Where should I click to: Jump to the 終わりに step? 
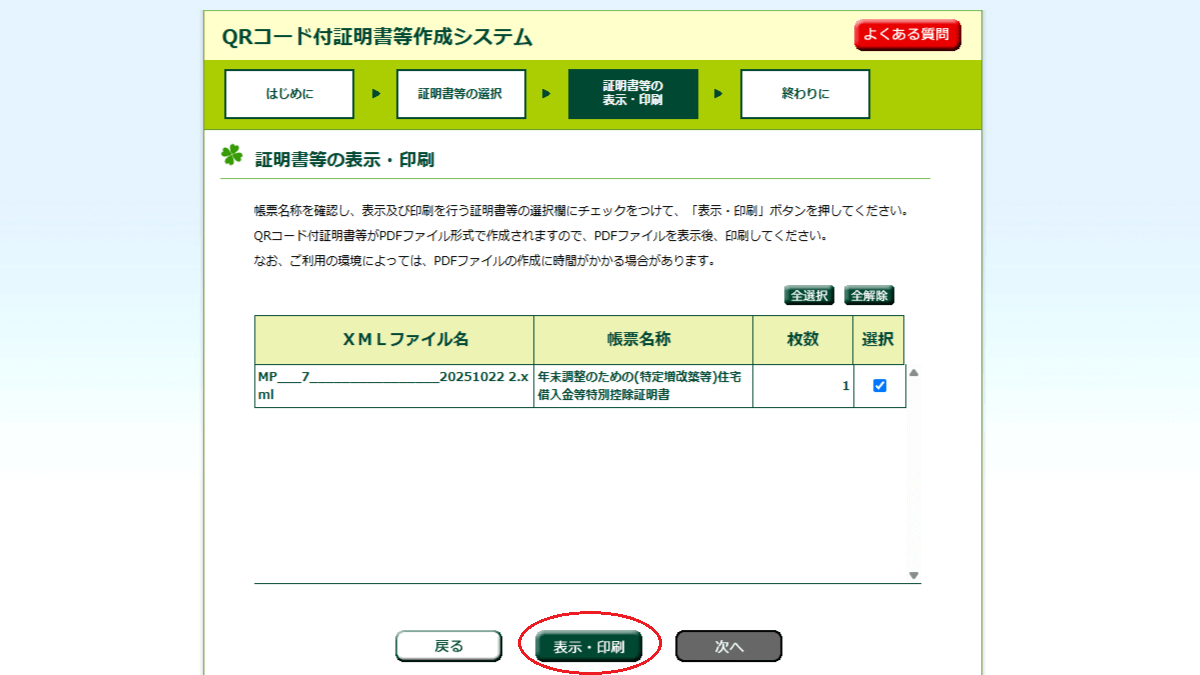pos(805,94)
